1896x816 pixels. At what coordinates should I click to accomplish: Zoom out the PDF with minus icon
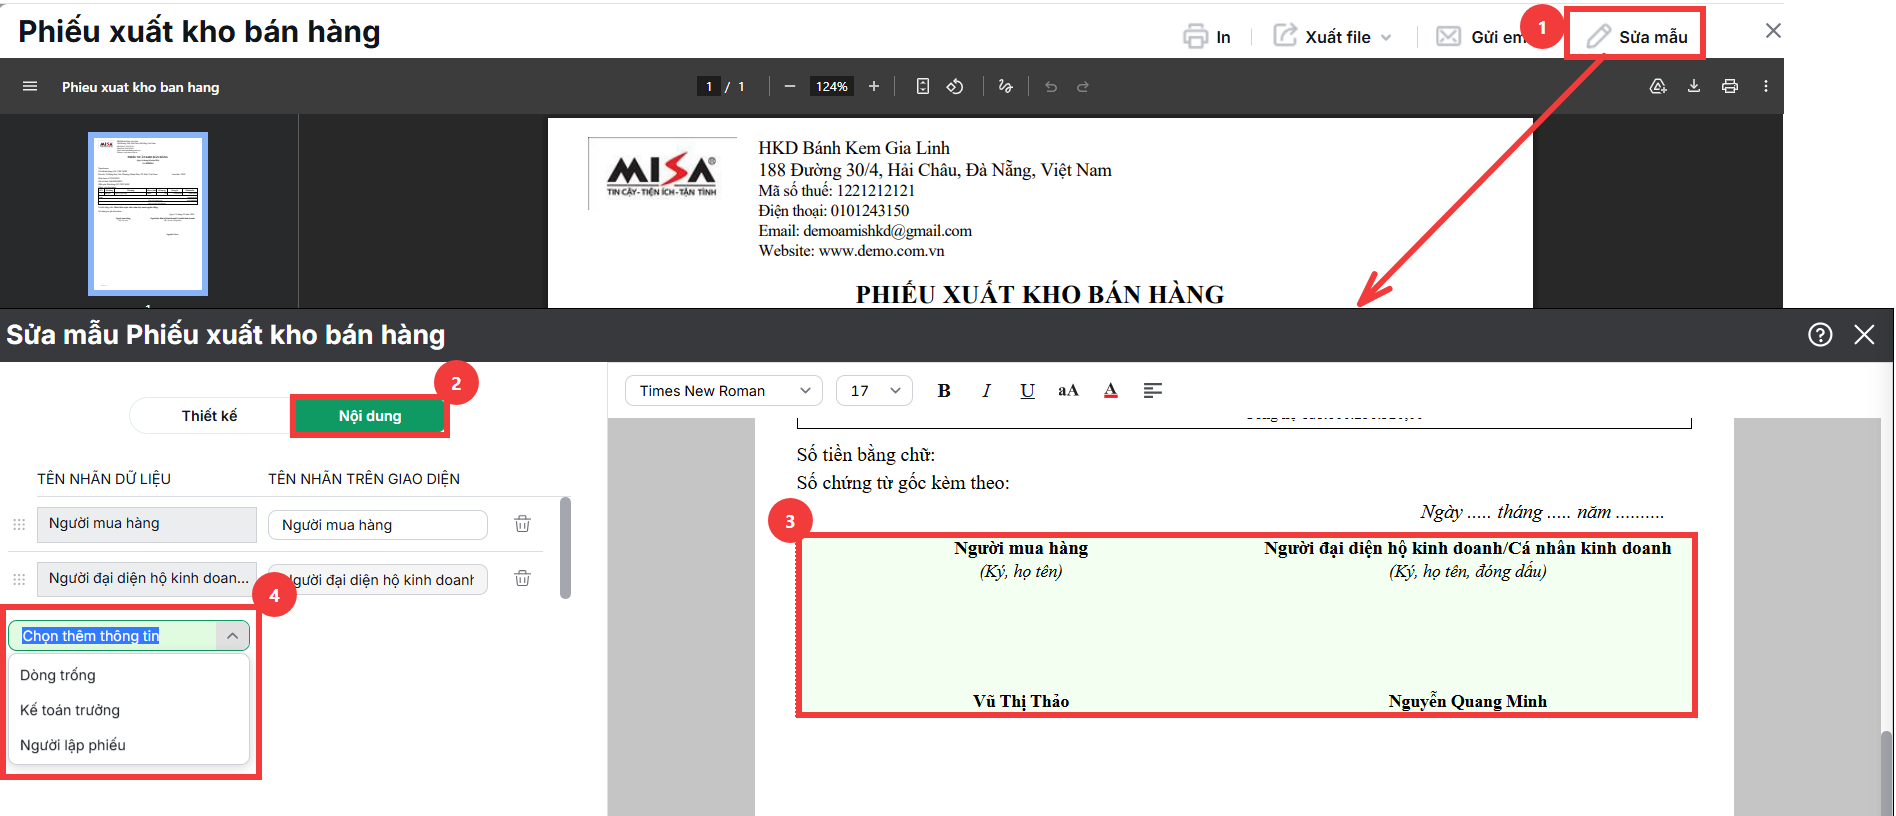pos(790,86)
